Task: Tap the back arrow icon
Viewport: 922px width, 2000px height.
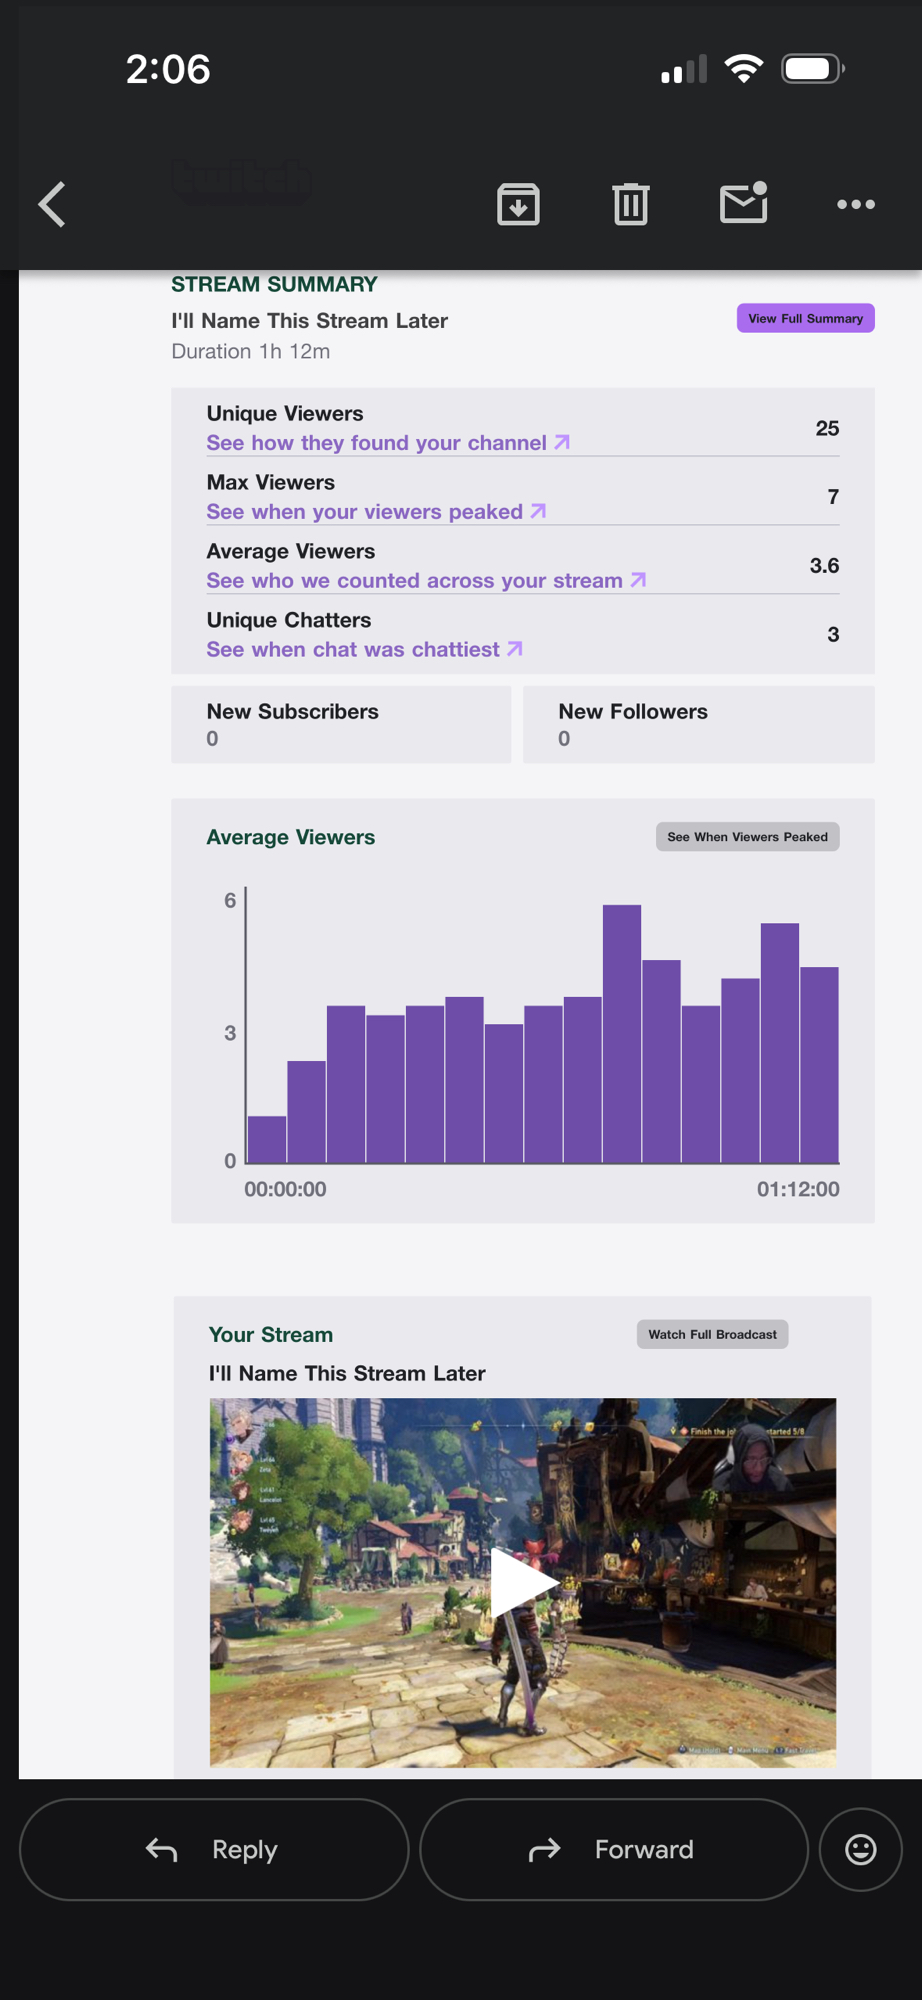Action: (52, 205)
